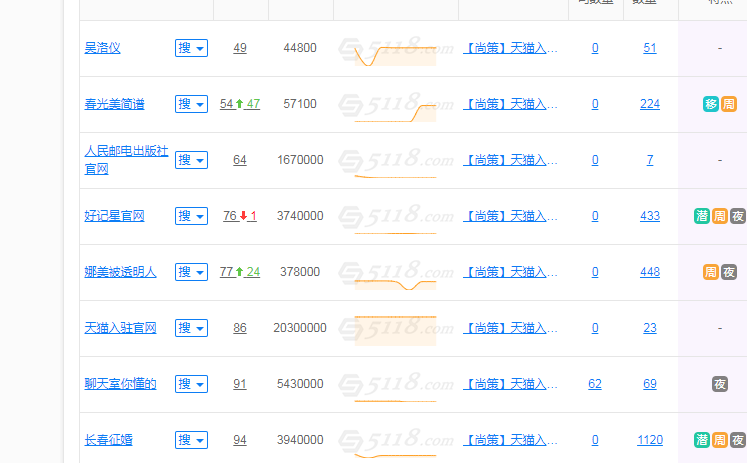Screen dimensions: 747x463
Task: Open page title link in 吴洛仪 row
Action: (x=510, y=48)
